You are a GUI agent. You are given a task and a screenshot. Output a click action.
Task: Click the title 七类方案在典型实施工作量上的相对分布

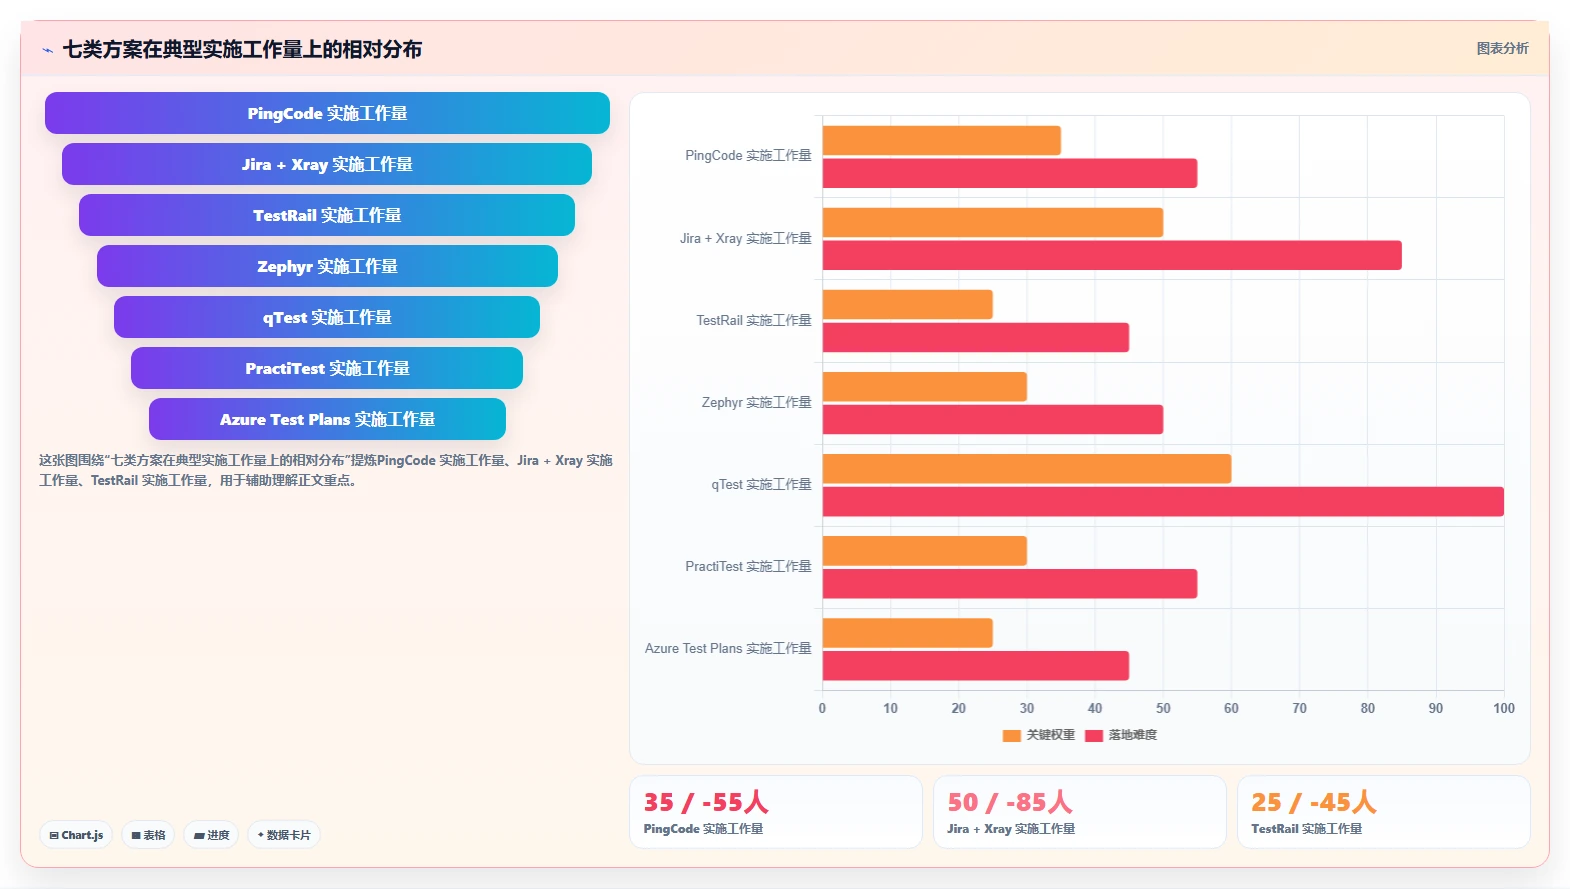pos(242,49)
